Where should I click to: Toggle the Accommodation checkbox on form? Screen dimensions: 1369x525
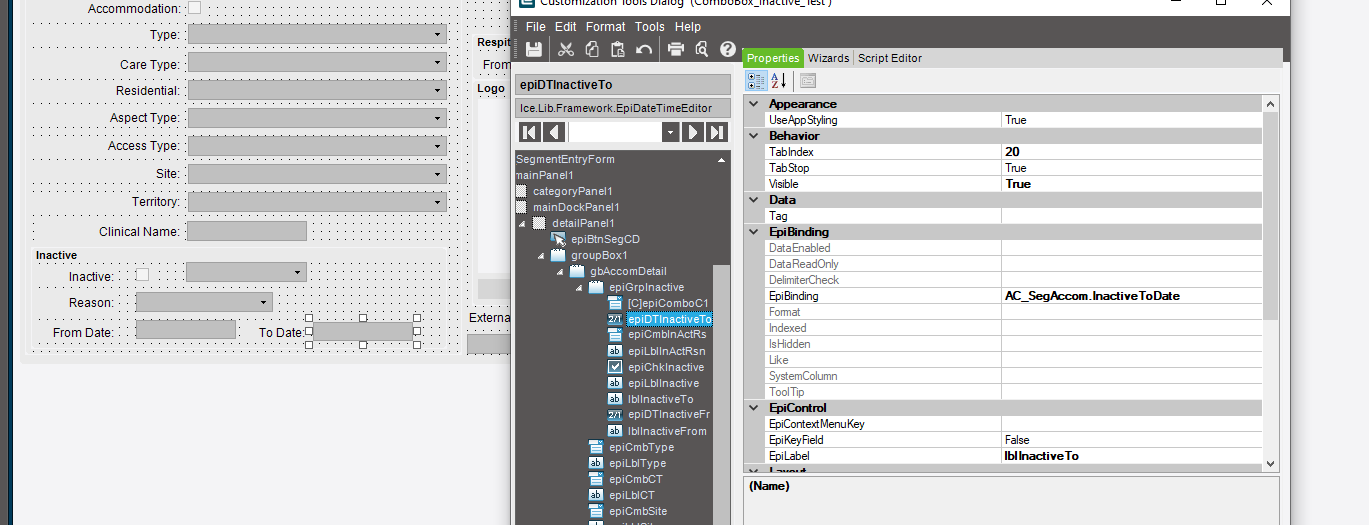point(195,8)
